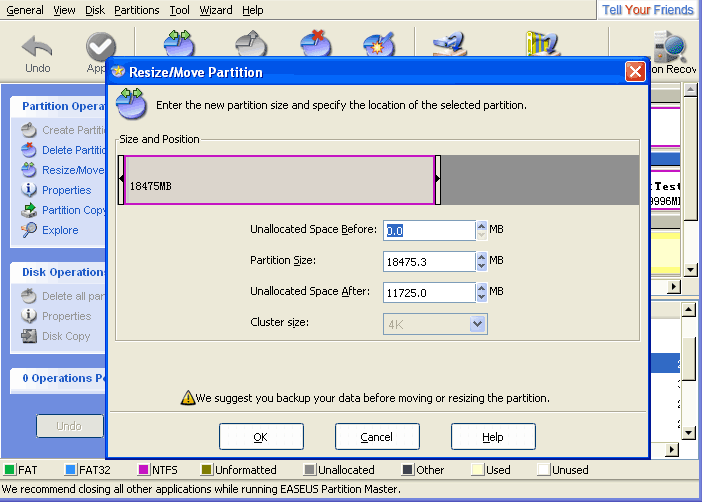Image resolution: width=702 pixels, height=502 pixels.
Task: Click the Delete Partition sidebar icon
Action: point(29,150)
